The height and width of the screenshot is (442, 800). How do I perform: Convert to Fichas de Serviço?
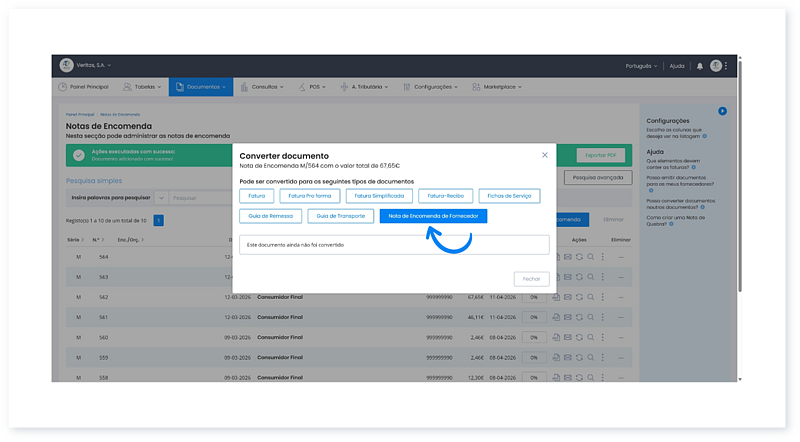coord(509,196)
